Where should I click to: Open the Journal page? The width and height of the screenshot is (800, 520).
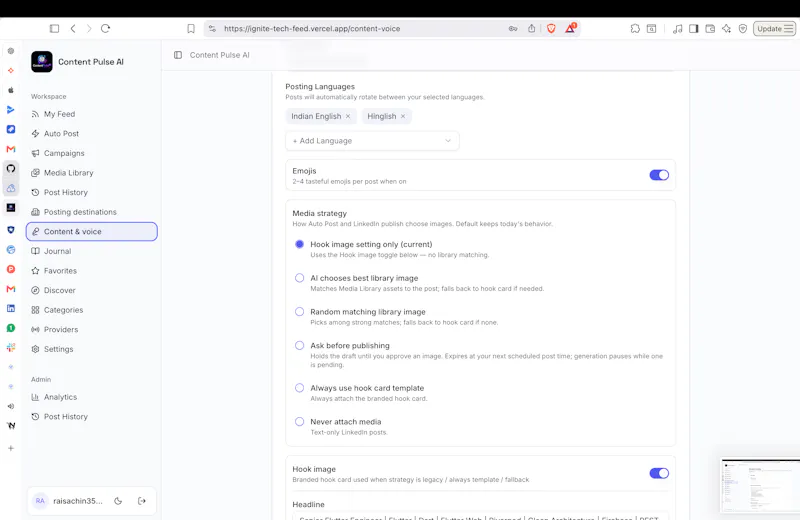tap(92, 251)
